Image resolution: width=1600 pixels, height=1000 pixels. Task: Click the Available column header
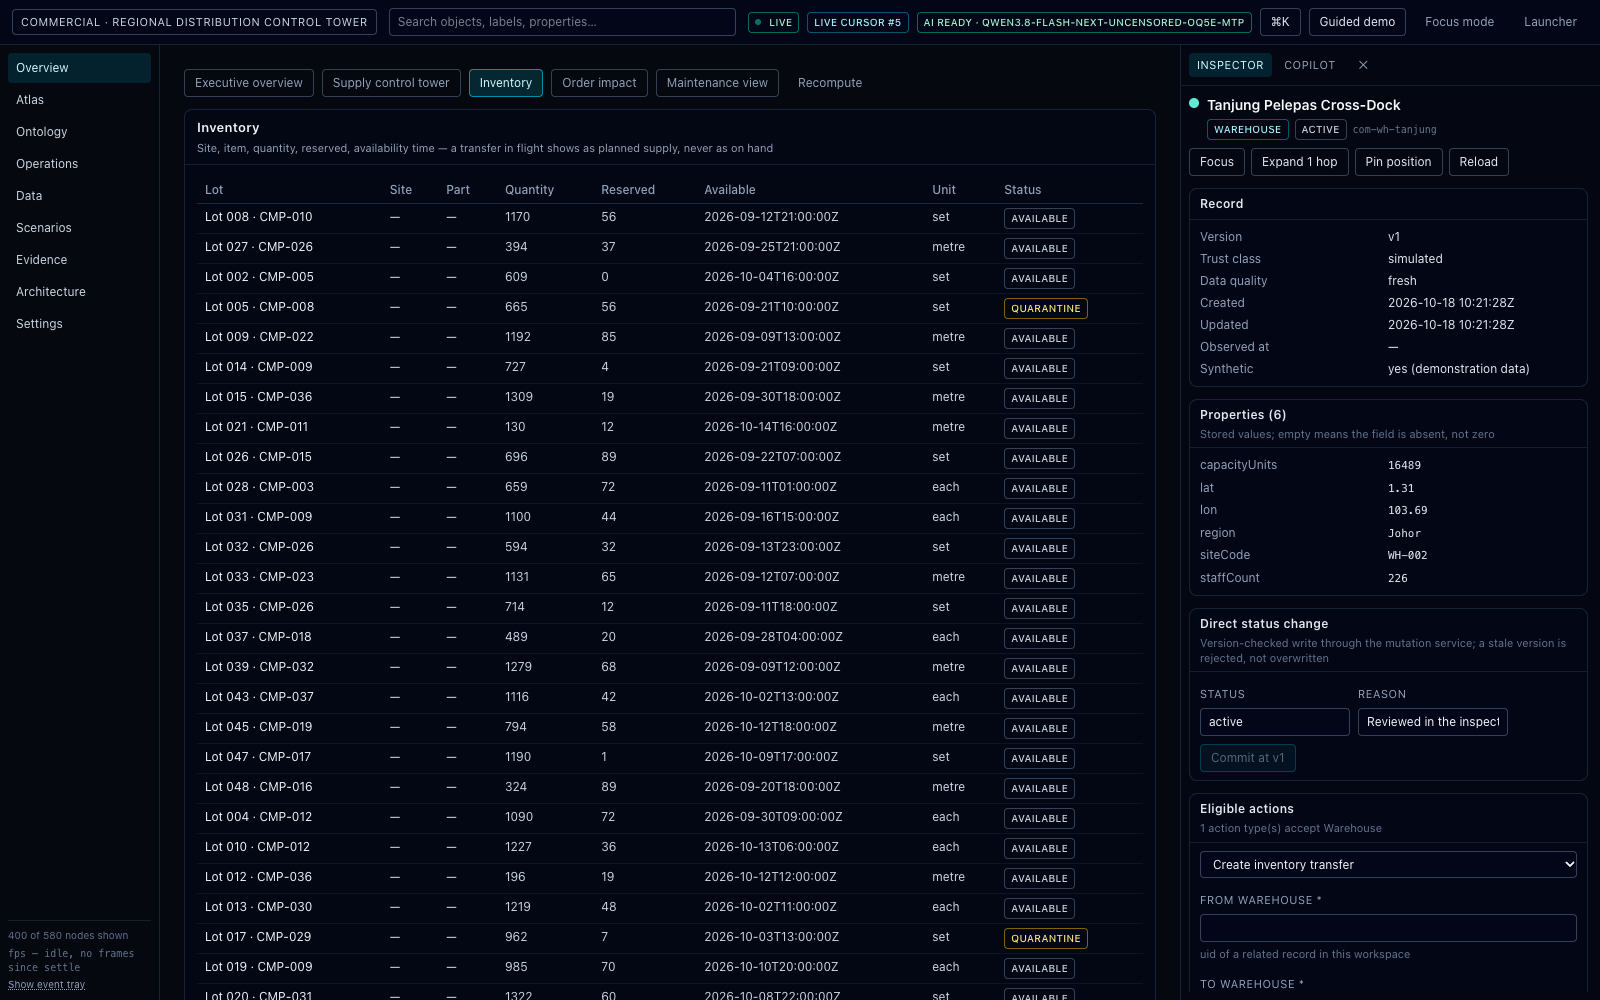(730, 190)
